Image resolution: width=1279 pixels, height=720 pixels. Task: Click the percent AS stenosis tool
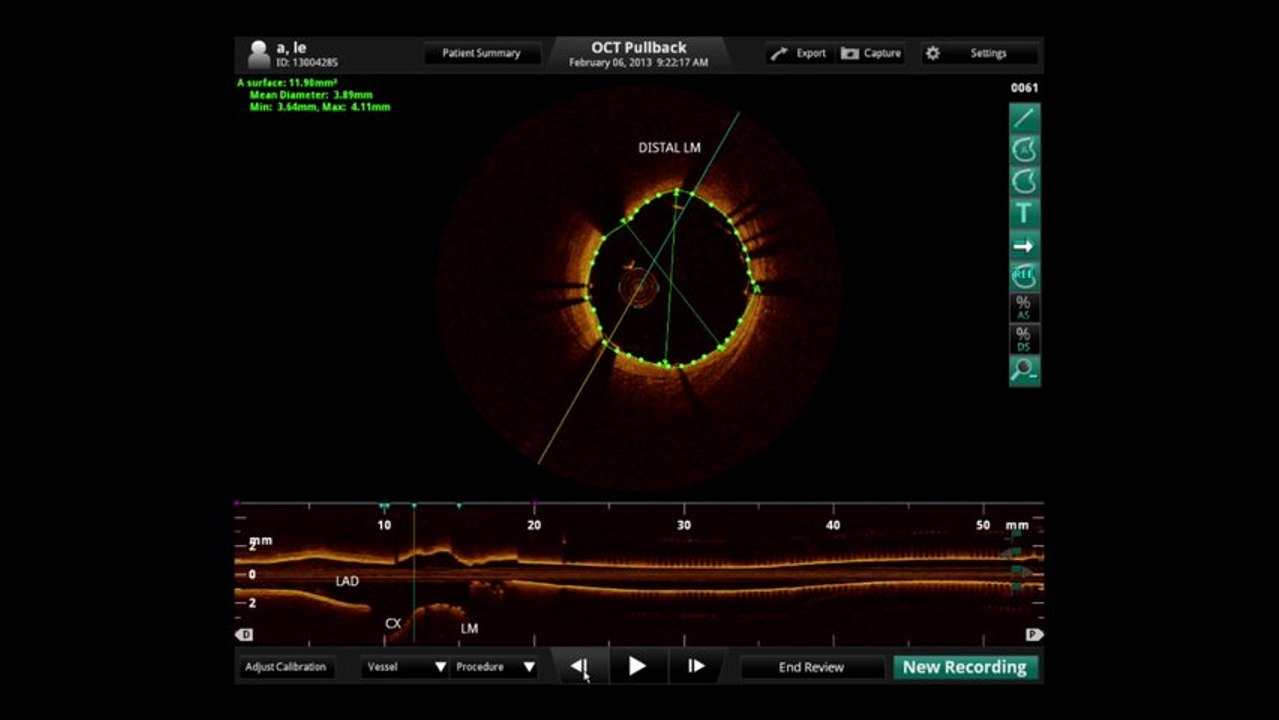pyautogui.click(x=1024, y=308)
